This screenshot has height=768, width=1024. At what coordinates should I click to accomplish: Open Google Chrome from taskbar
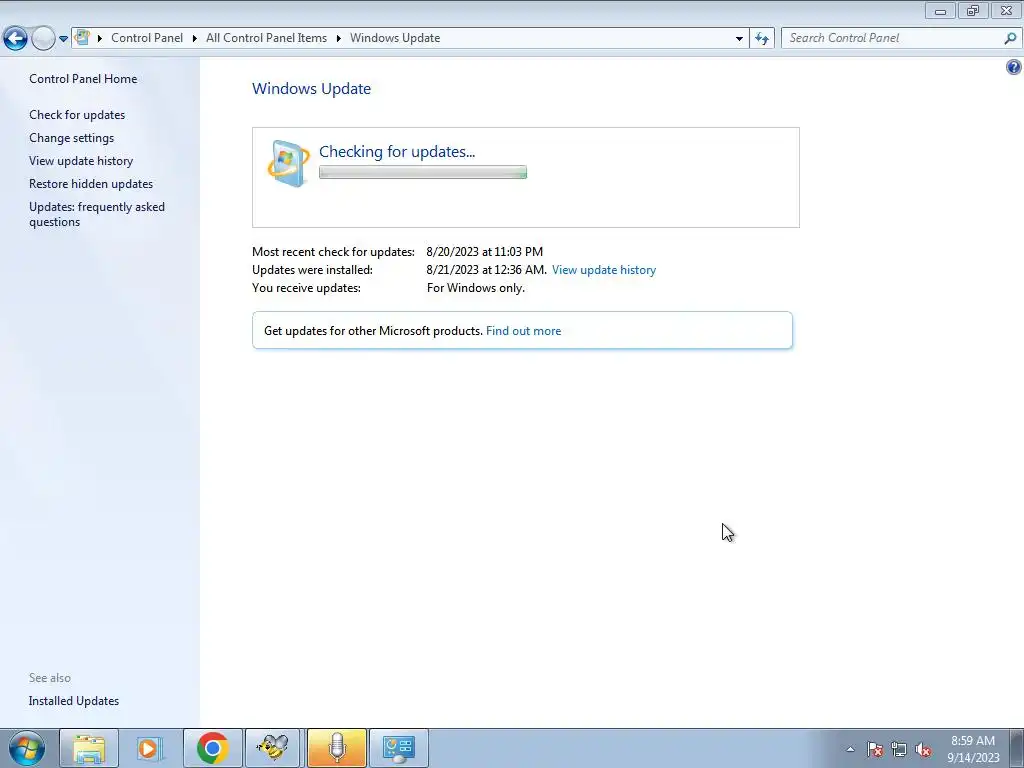point(212,748)
